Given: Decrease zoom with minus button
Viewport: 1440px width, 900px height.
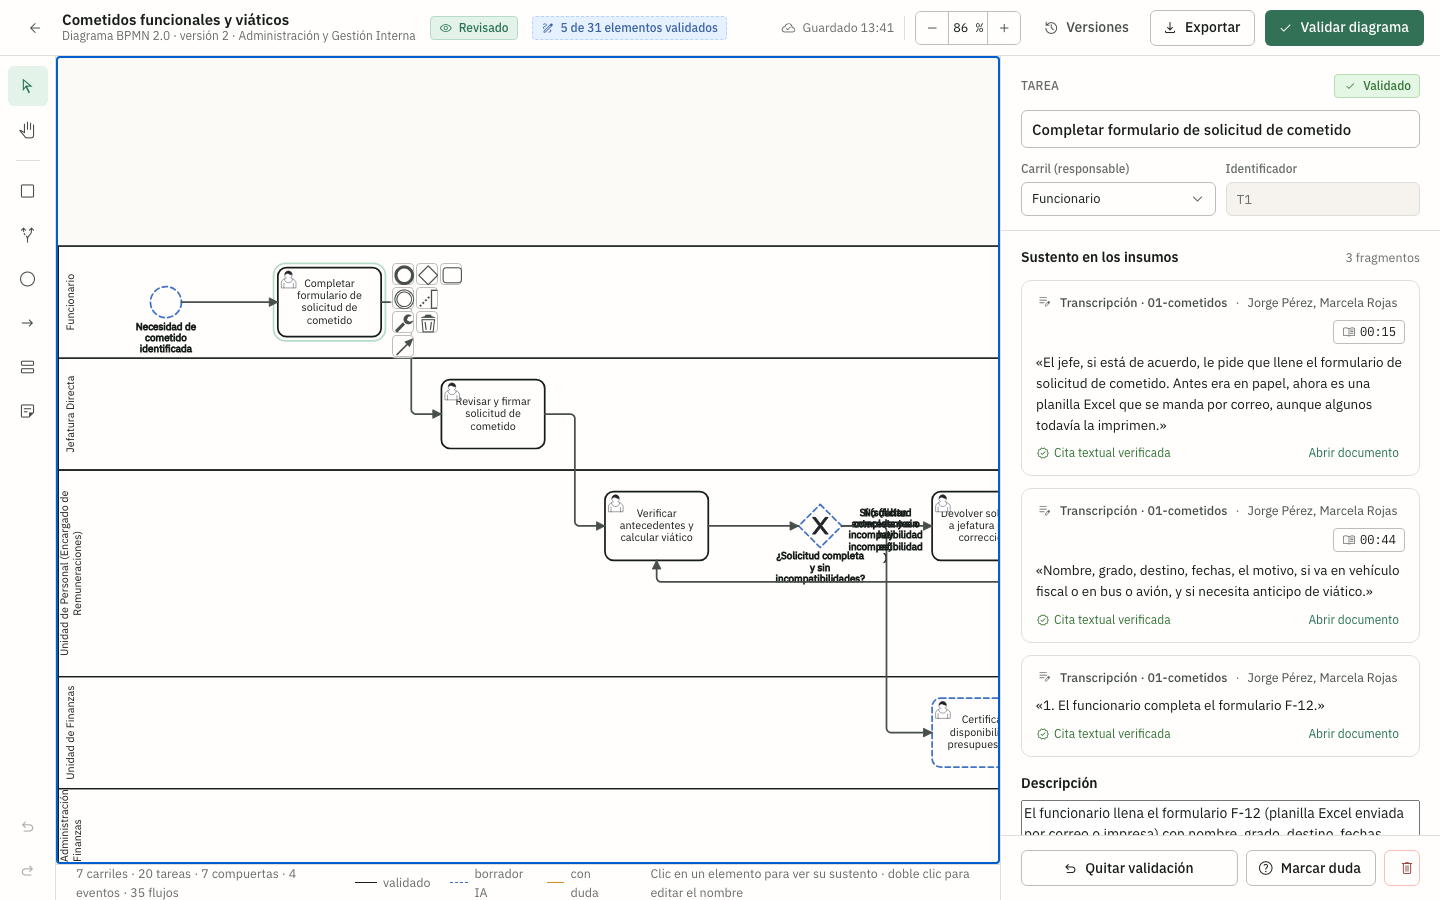Looking at the screenshot, I should pos(932,28).
